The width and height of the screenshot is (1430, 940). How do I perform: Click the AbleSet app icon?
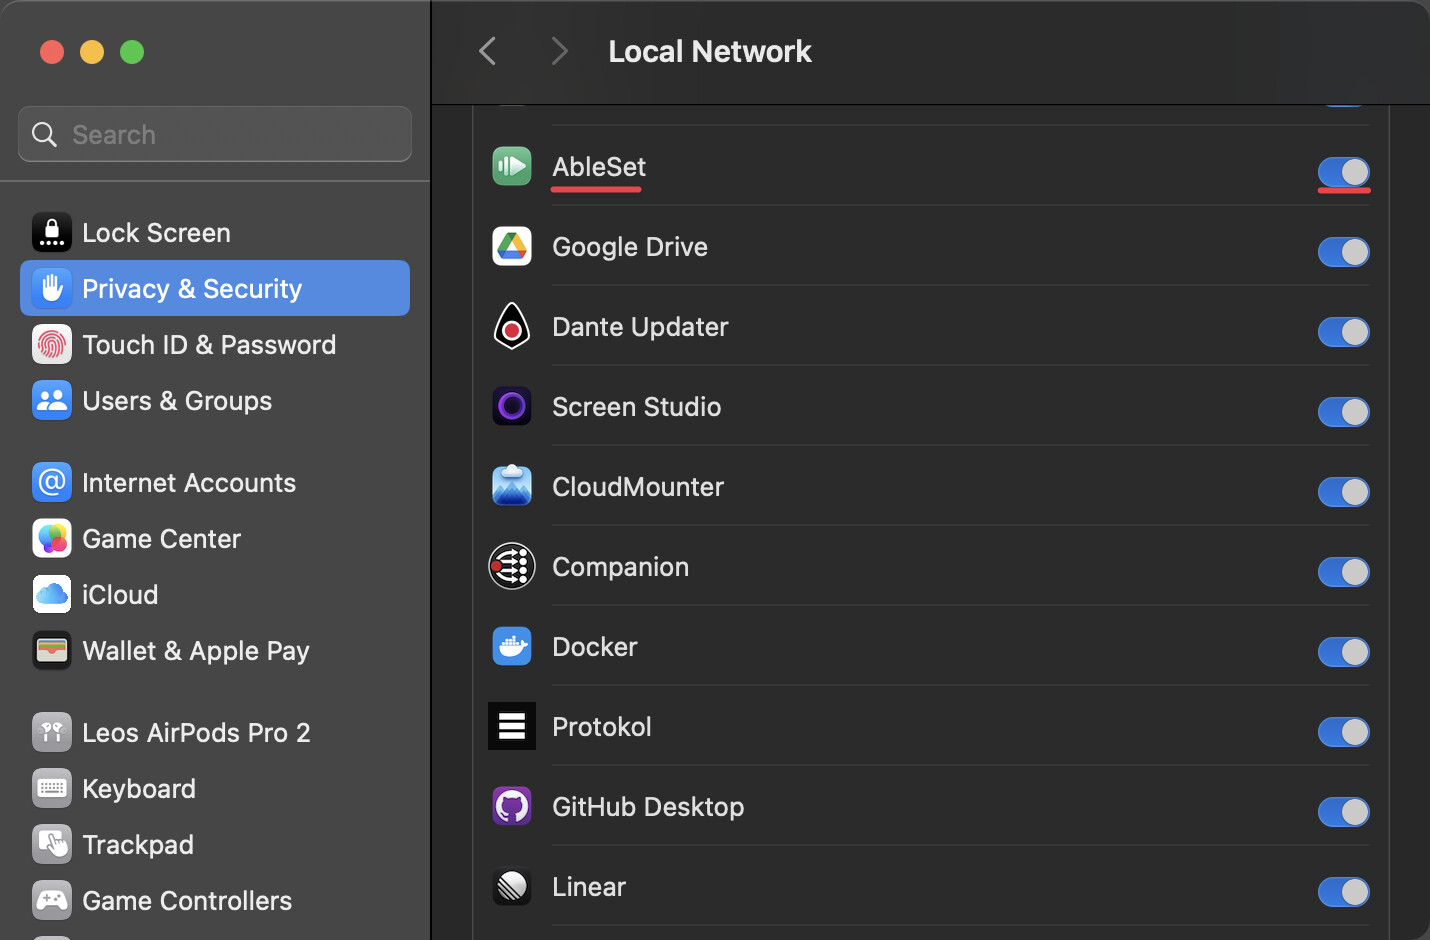click(x=511, y=166)
